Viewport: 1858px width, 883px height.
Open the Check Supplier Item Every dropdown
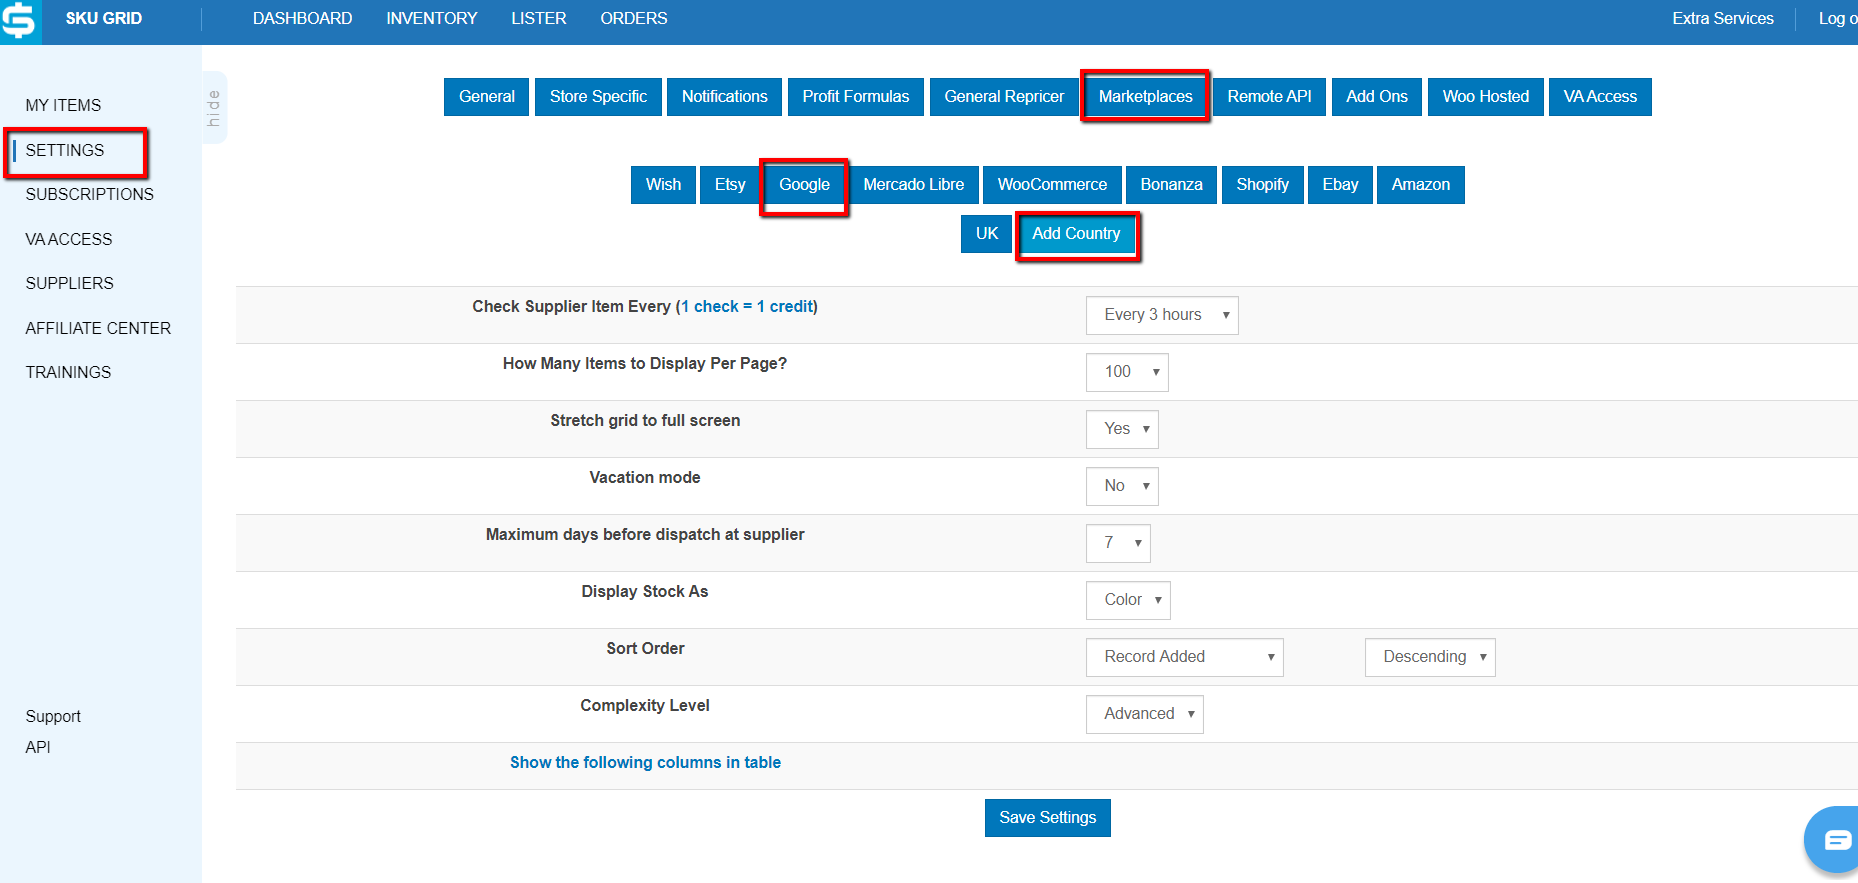pyautogui.click(x=1162, y=315)
